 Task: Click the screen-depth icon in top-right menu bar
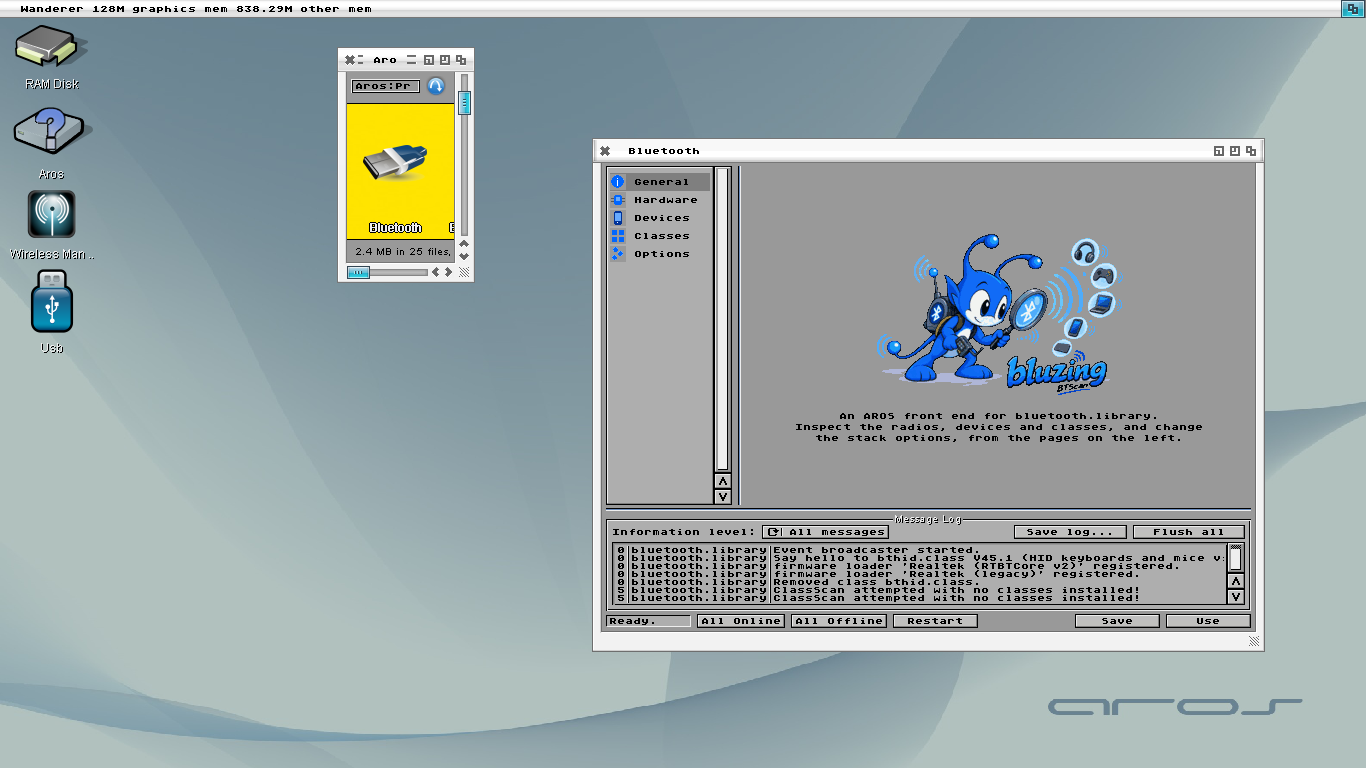click(1351, 9)
